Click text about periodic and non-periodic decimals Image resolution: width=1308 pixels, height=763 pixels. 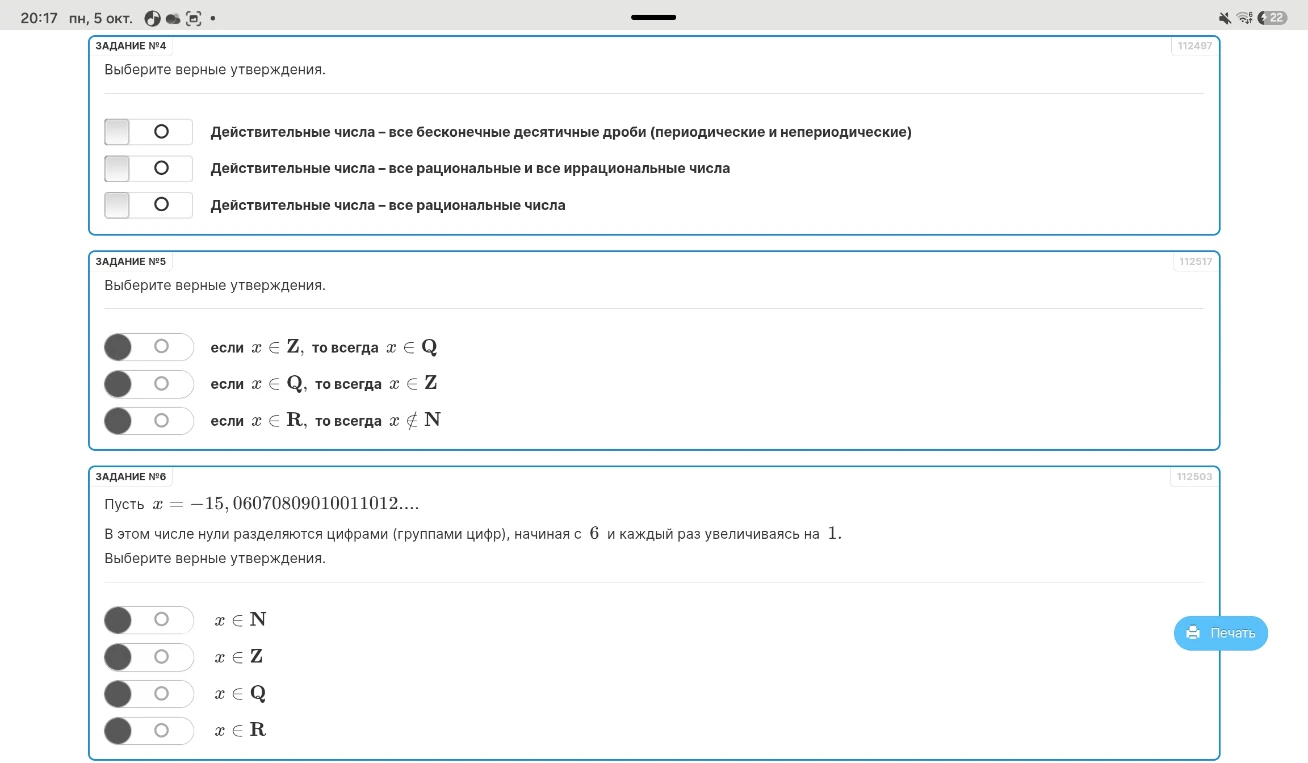point(561,132)
